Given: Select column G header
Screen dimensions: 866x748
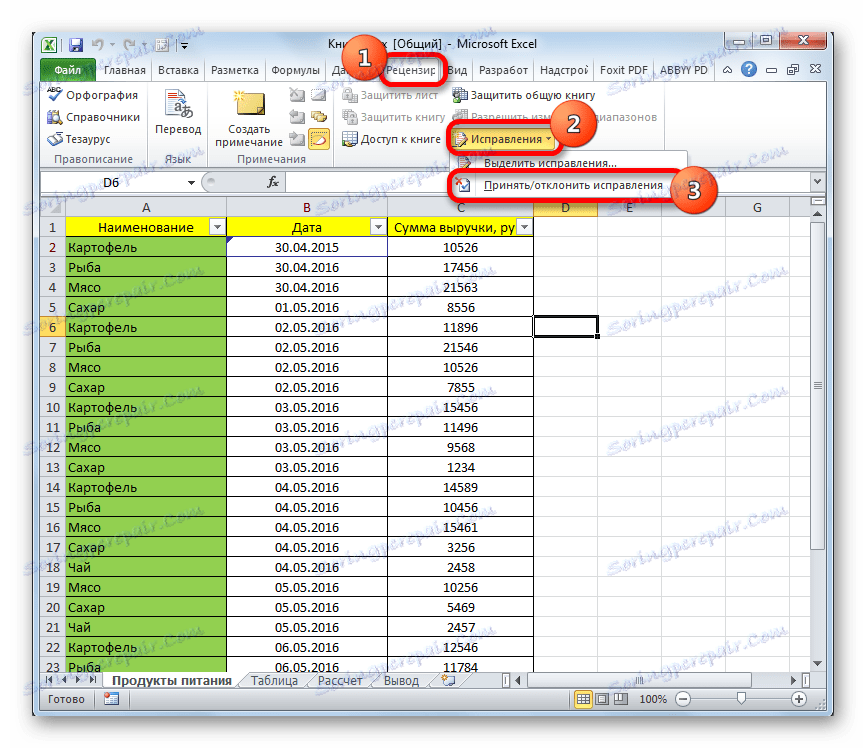Looking at the screenshot, I should (757, 208).
